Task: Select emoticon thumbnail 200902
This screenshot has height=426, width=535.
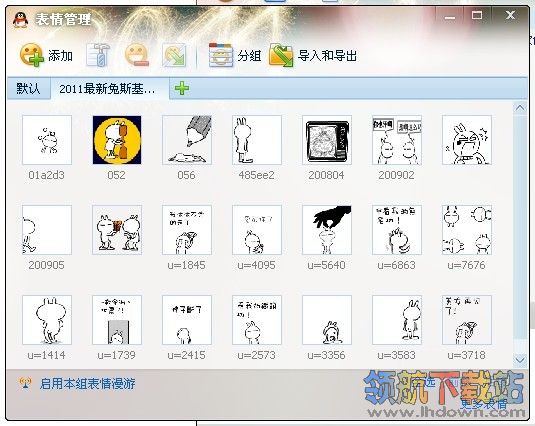Action: tap(397, 140)
